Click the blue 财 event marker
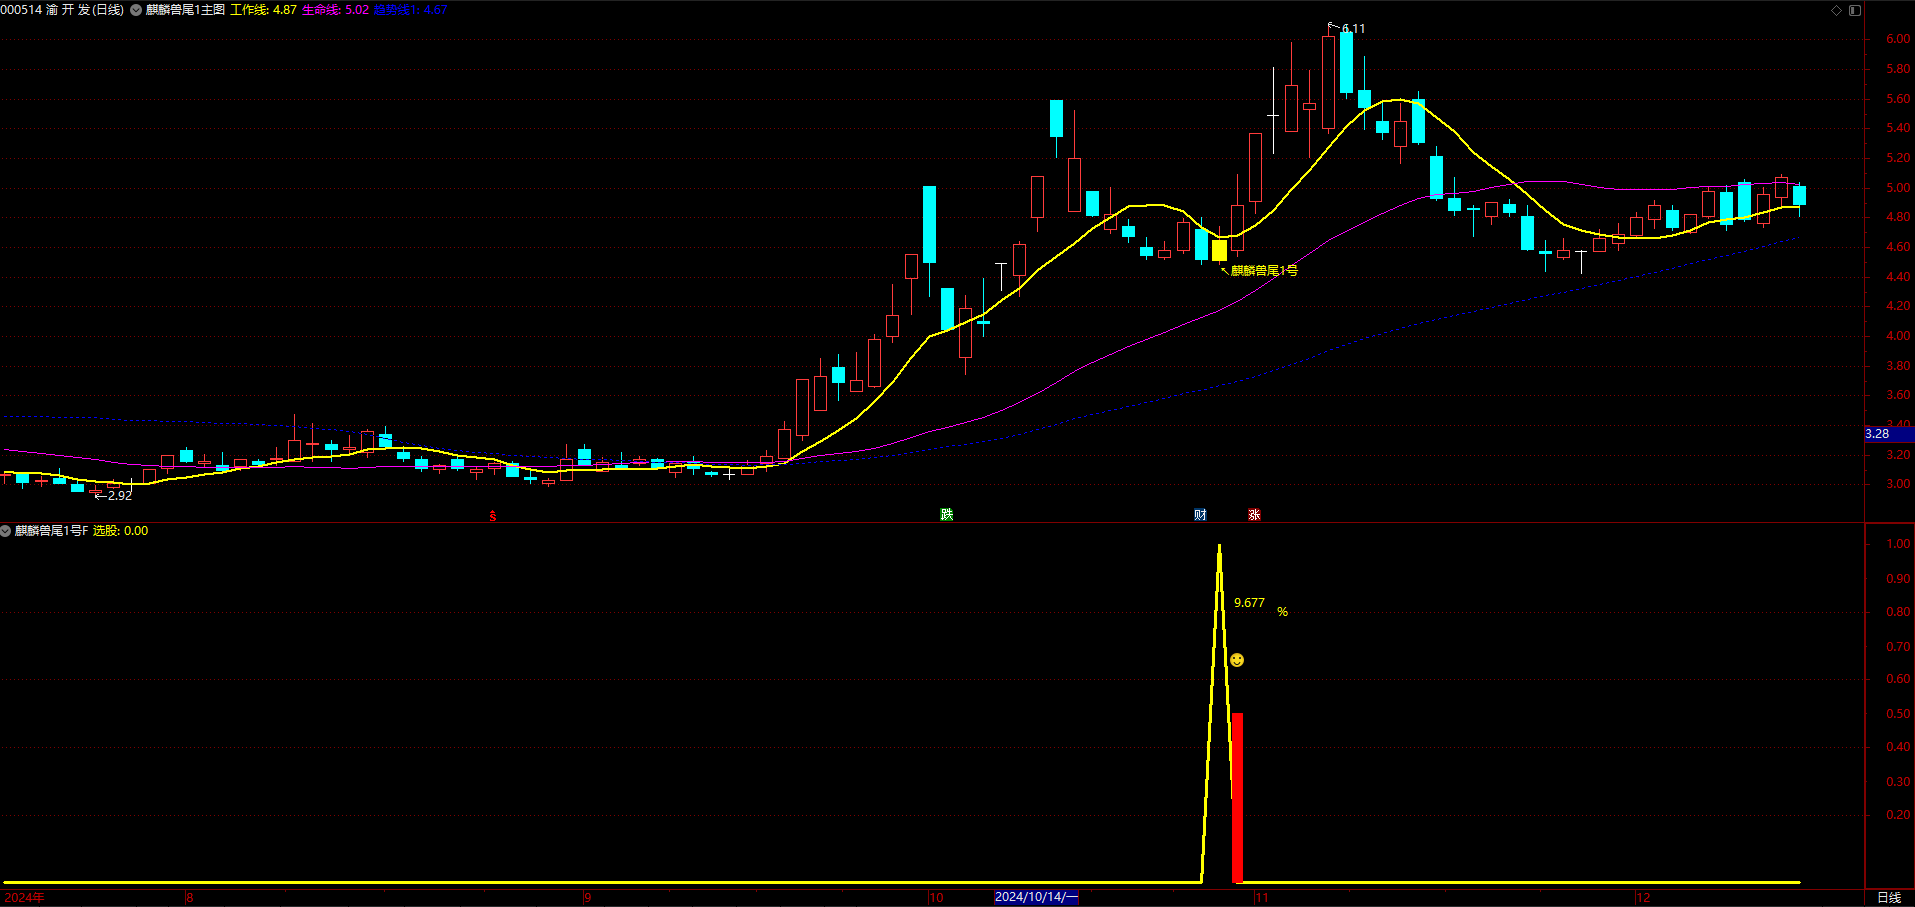The height and width of the screenshot is (907, 1915). pos(1200,514)
